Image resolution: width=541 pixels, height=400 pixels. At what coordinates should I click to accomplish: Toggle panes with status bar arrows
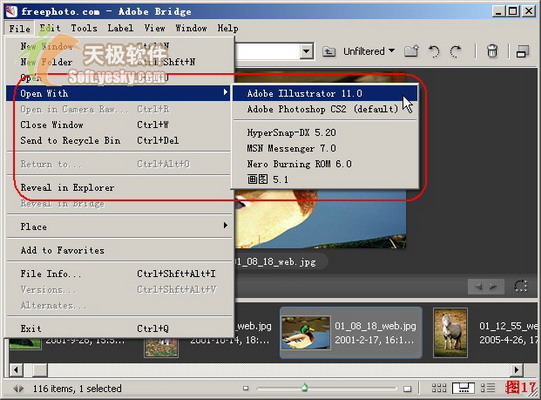[18, 389]
